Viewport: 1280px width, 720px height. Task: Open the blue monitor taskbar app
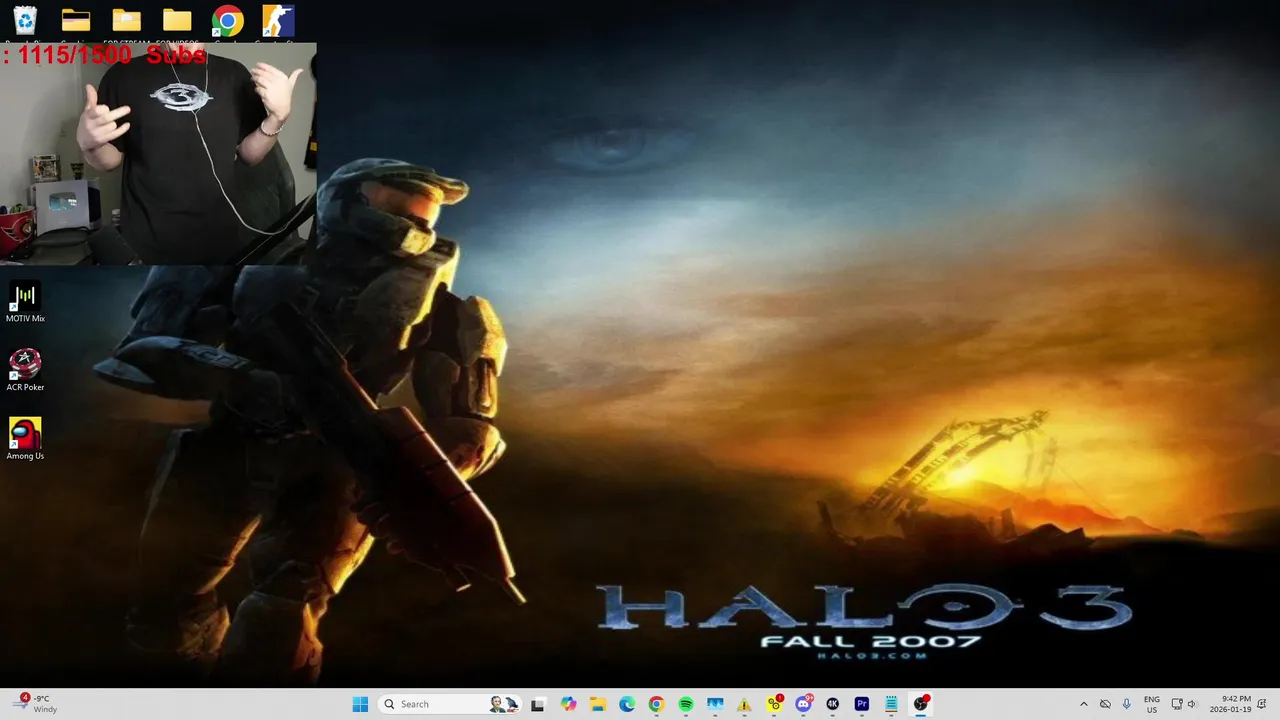click(x=715, y=704)
